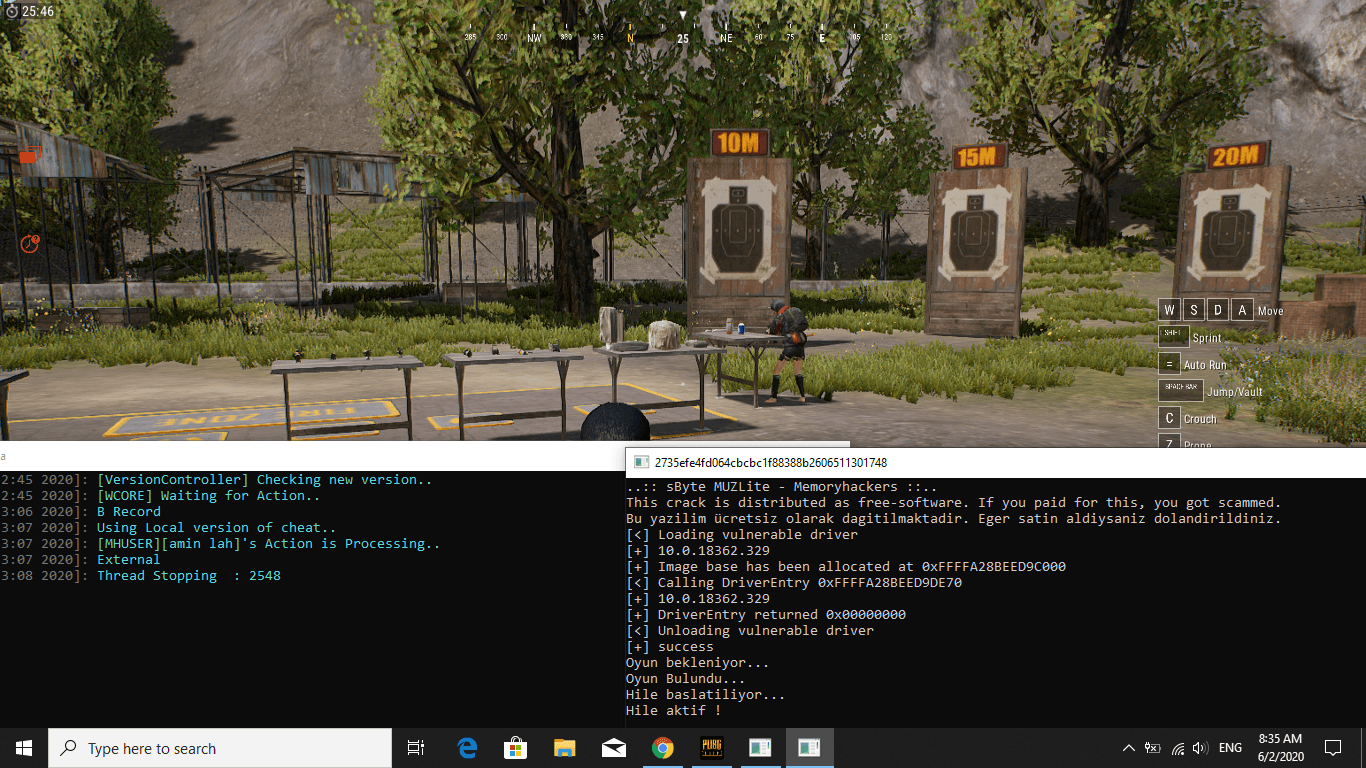Click '[VersionController] Checking new version..' line
Screen dimensions: 1366x768
(265, 479)
